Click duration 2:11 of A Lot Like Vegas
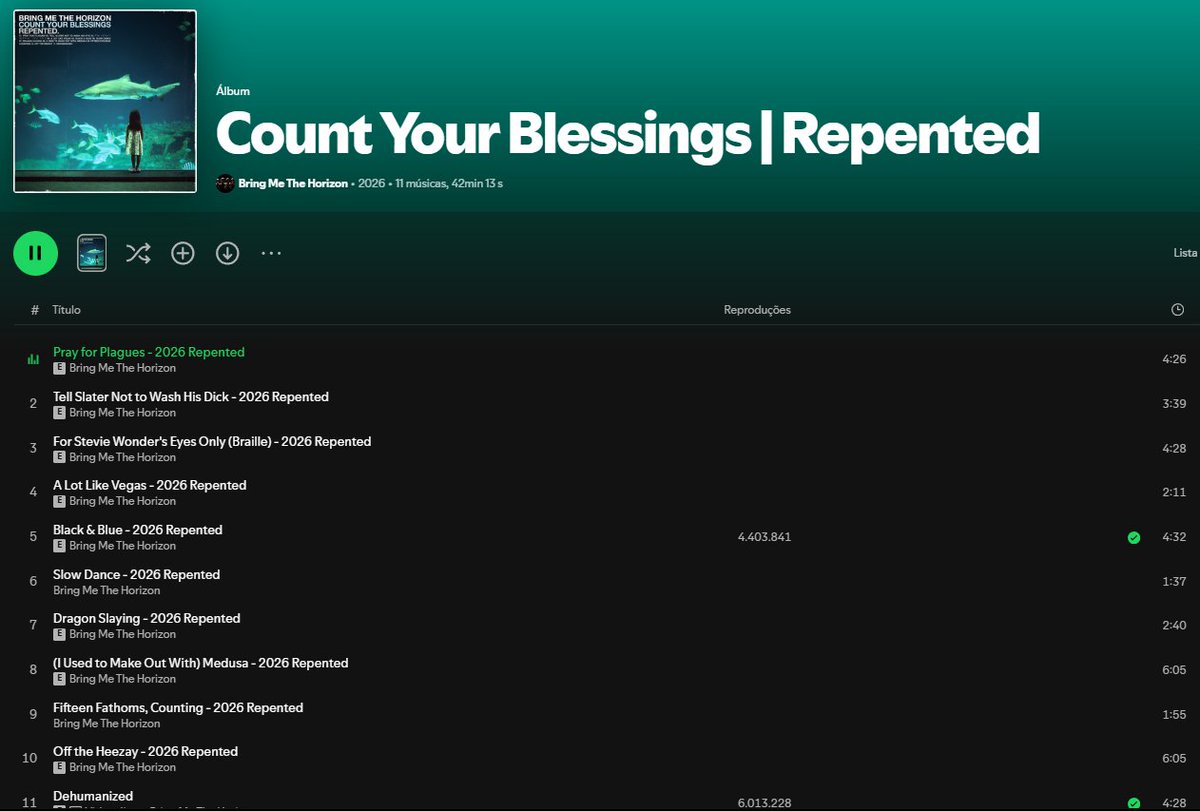The image size is (1200, 811). [x=1174, y=492]
